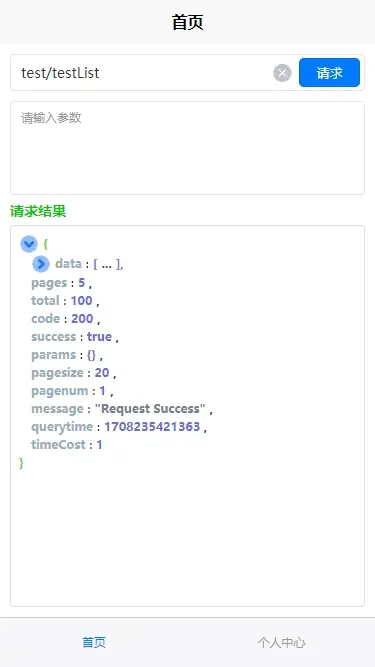Image resolution: width=375 pixels, height=667 pixels.
Task: Click the code value 200
Action: (x=82, y=319)
